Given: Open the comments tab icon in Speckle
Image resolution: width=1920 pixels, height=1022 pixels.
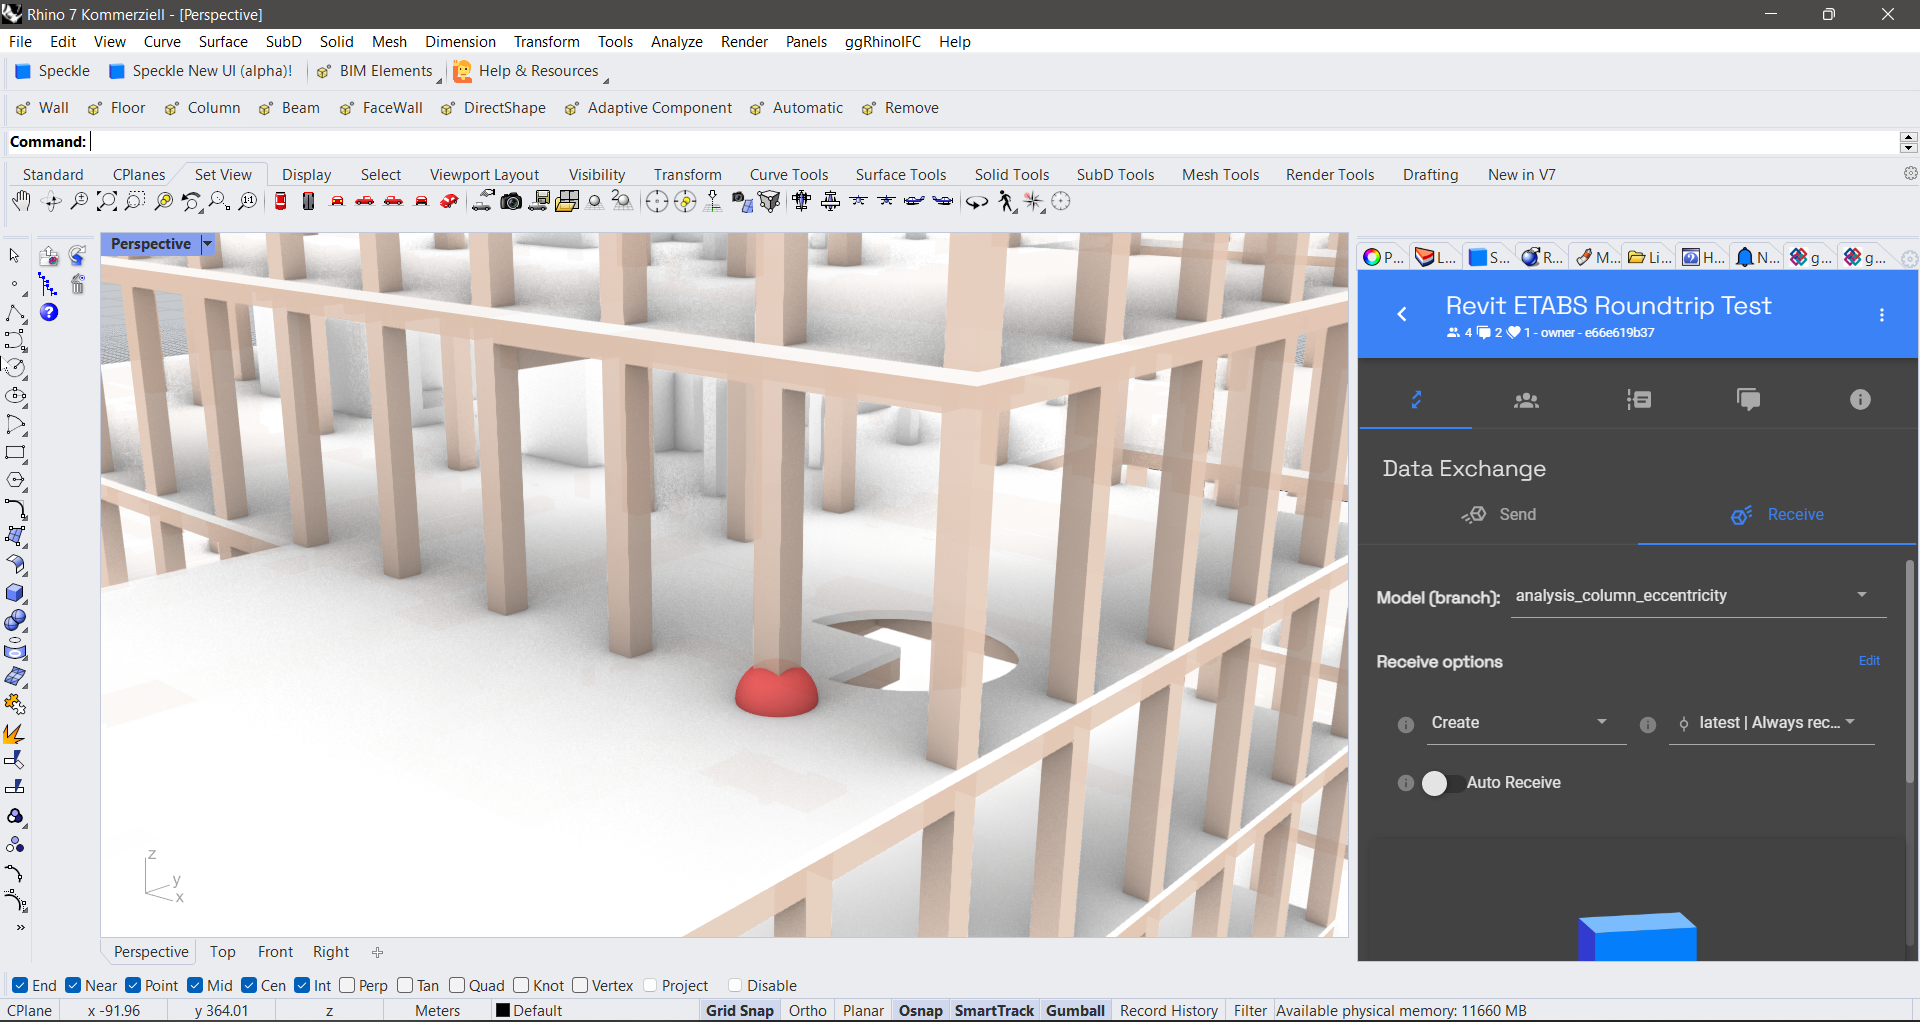Looking at the screenshot, I should (x=1749, y=400).
